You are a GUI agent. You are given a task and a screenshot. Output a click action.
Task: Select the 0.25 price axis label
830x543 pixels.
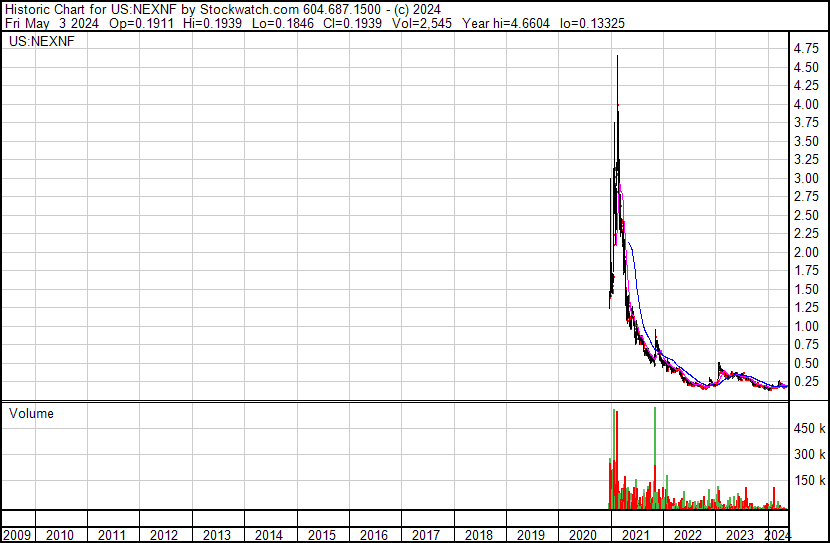pos(806,382)
